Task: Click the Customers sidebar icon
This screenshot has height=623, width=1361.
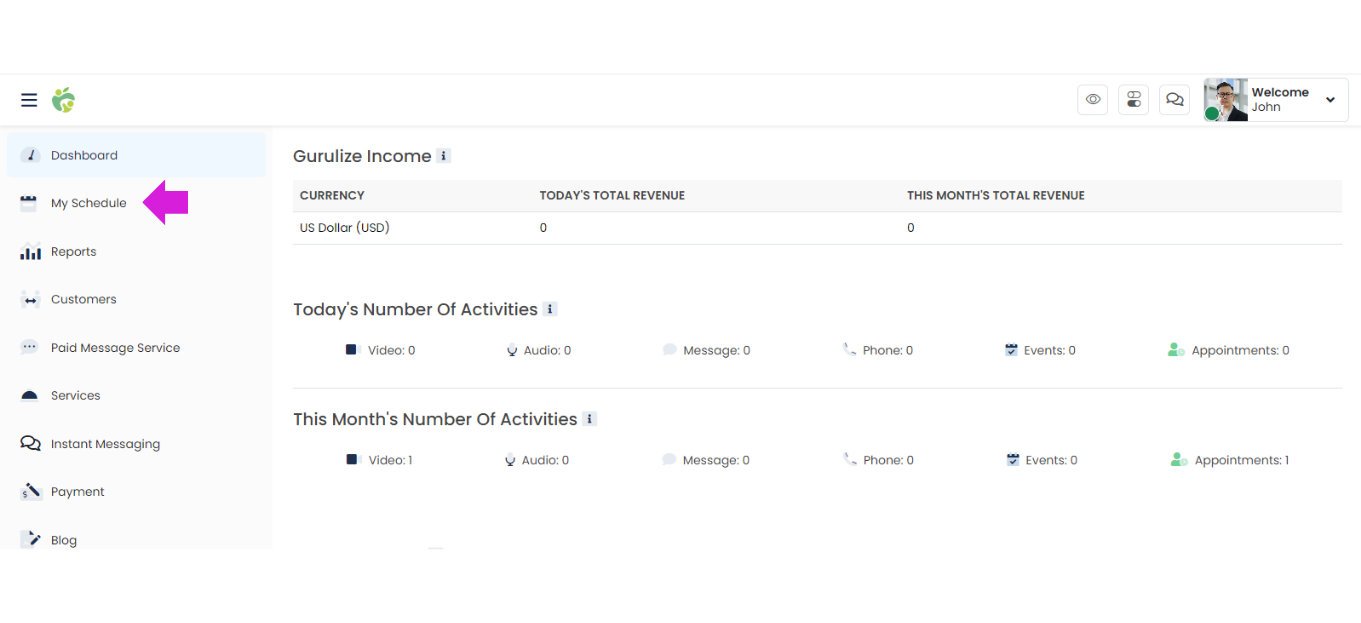Action: pyautogui.click(x=30, y=300)
